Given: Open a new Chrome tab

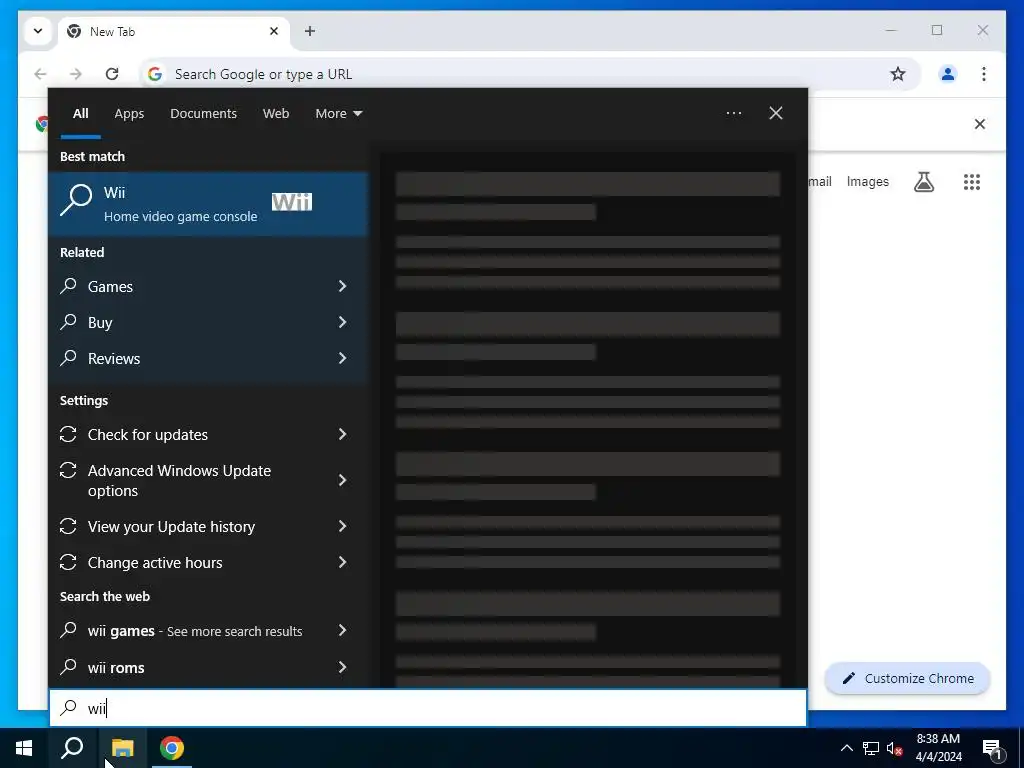Looking at the screenshot, I should (310, 31).
